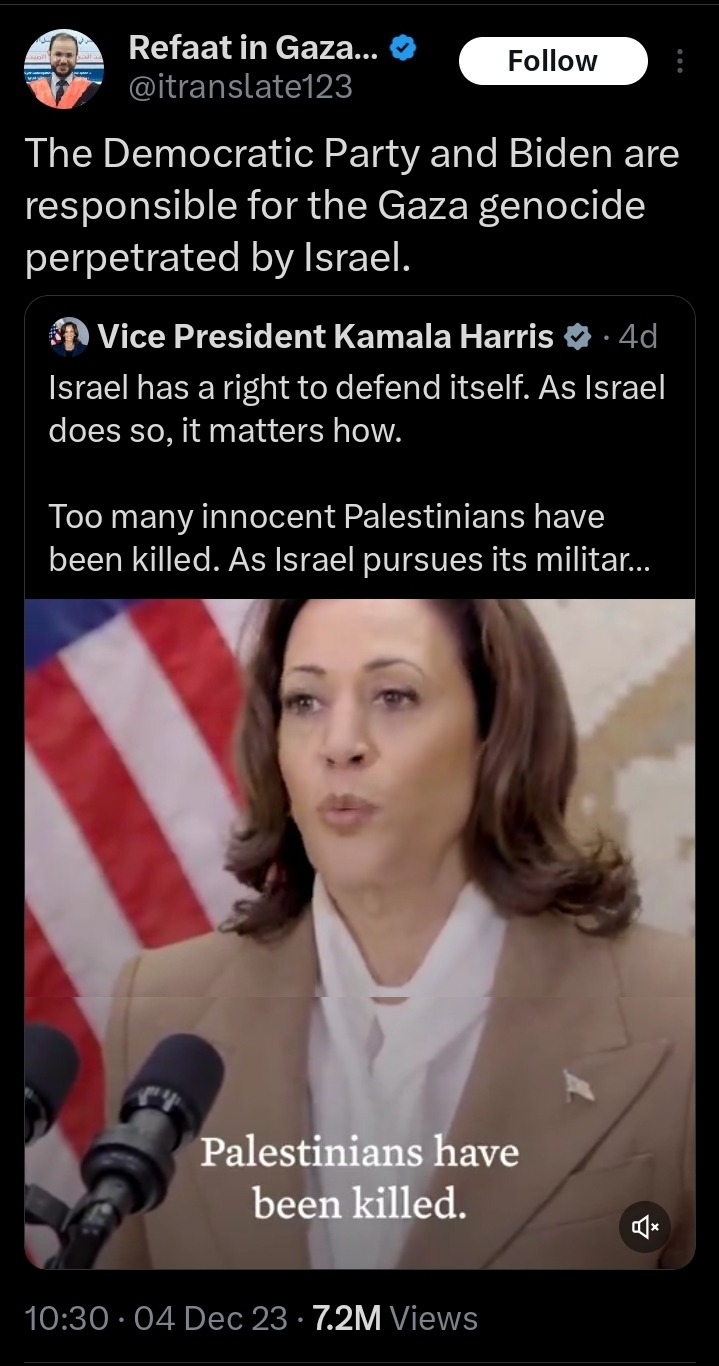Expand the truncated quoted text ending in militar...
The image size is (719, 1366).
tap(349, 561)
